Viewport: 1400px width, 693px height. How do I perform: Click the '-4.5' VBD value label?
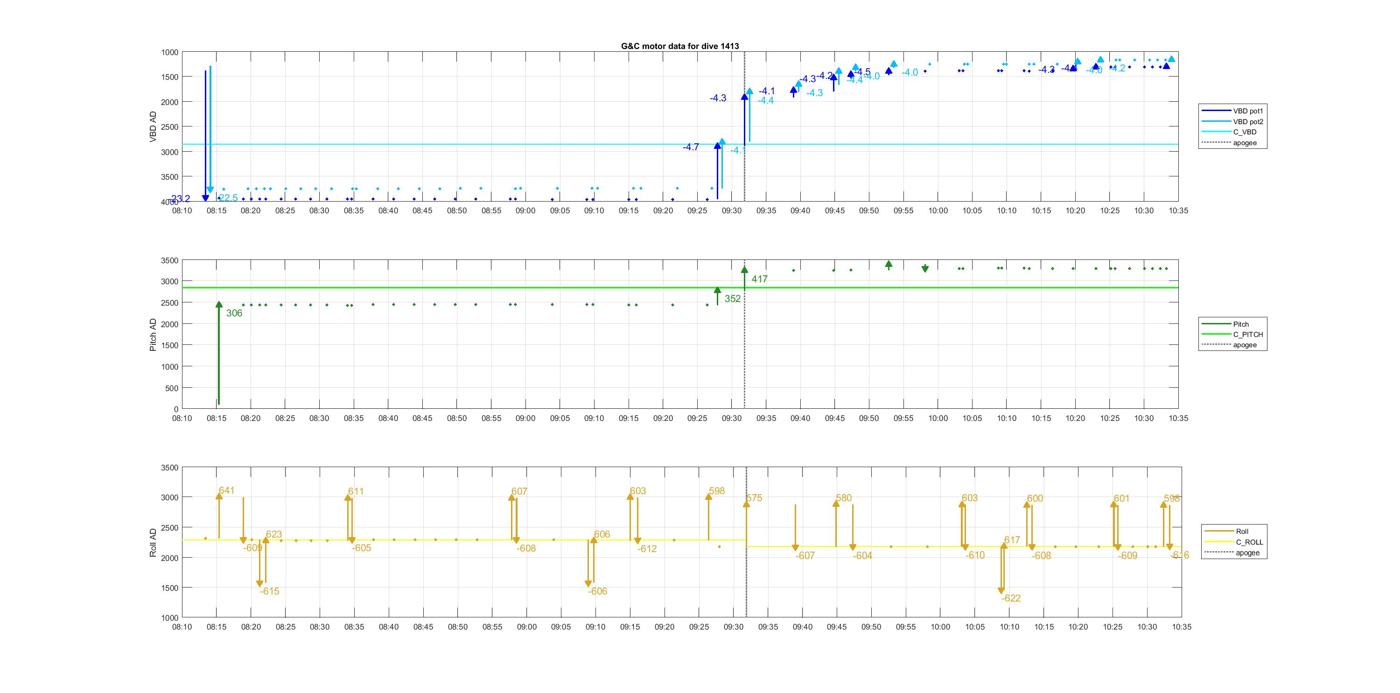point(862,71)
